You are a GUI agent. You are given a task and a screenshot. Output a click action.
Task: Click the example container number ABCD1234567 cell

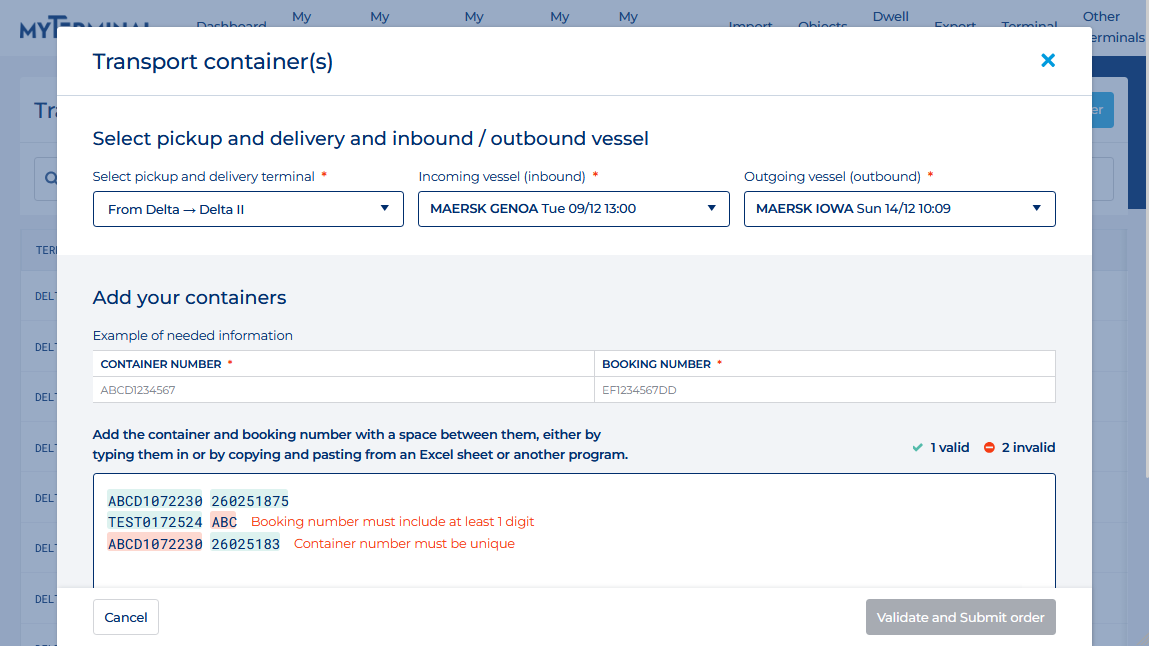[138, 390]
